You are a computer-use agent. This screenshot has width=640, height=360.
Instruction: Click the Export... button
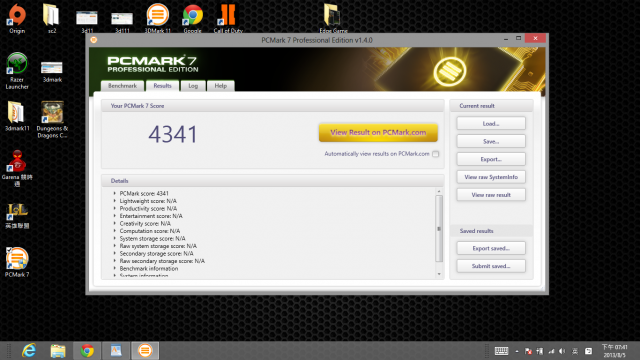(x=491, y=159)
